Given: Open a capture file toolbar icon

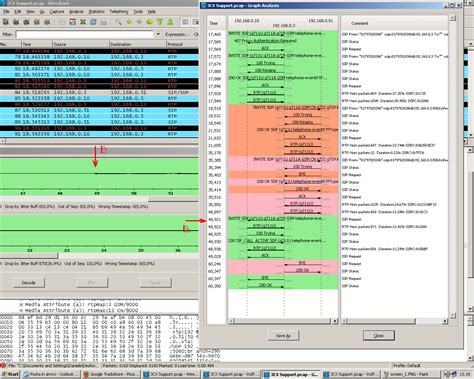Looking at the screenshot, I should tap(62, 22).
